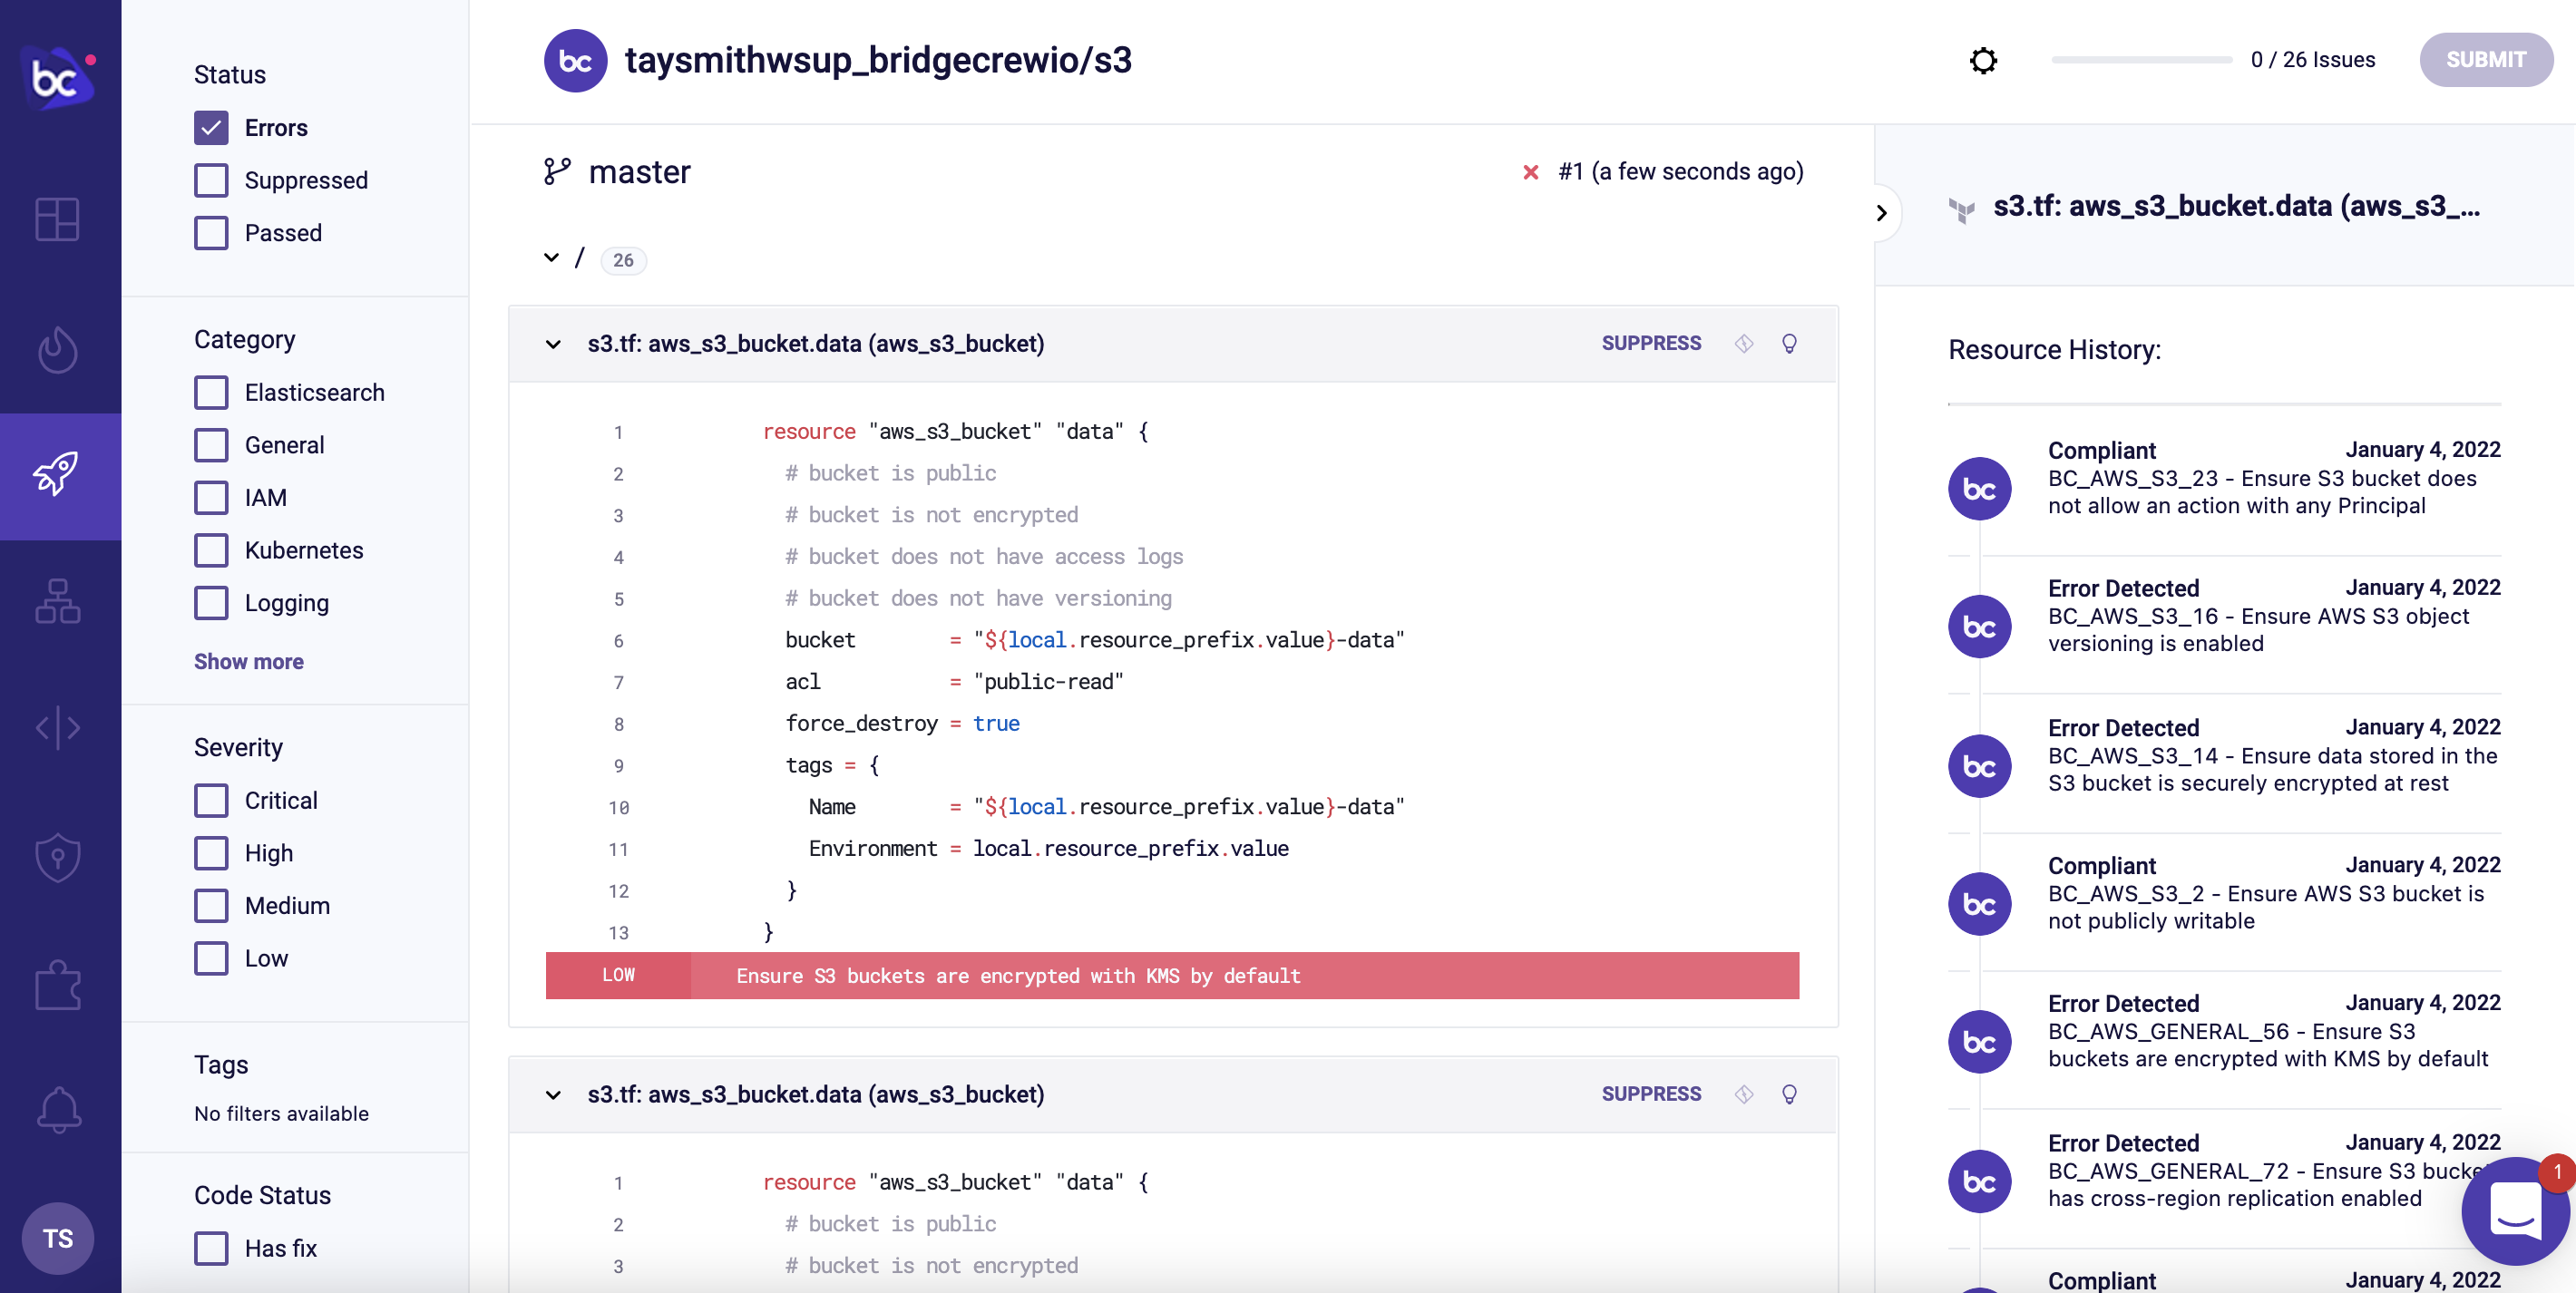This screenshot has height=1293, width=2576.
Task: Click the LOW severity KMS encryption error bar
Action: click(x=1172, y=975)
